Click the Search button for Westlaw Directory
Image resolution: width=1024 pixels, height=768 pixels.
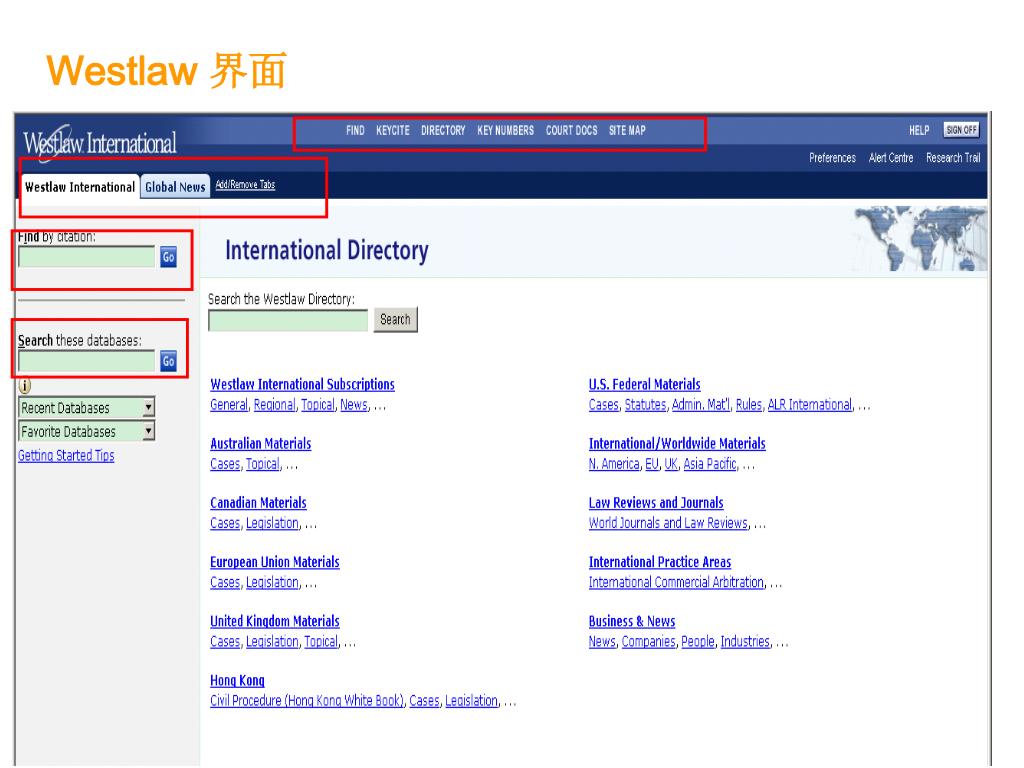395,319
